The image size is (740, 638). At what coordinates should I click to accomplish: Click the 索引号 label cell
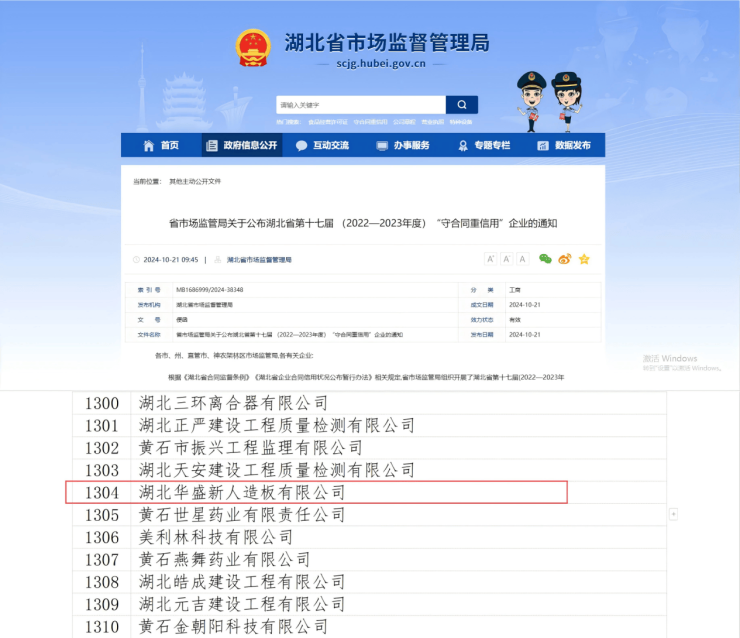pos(149,290)
